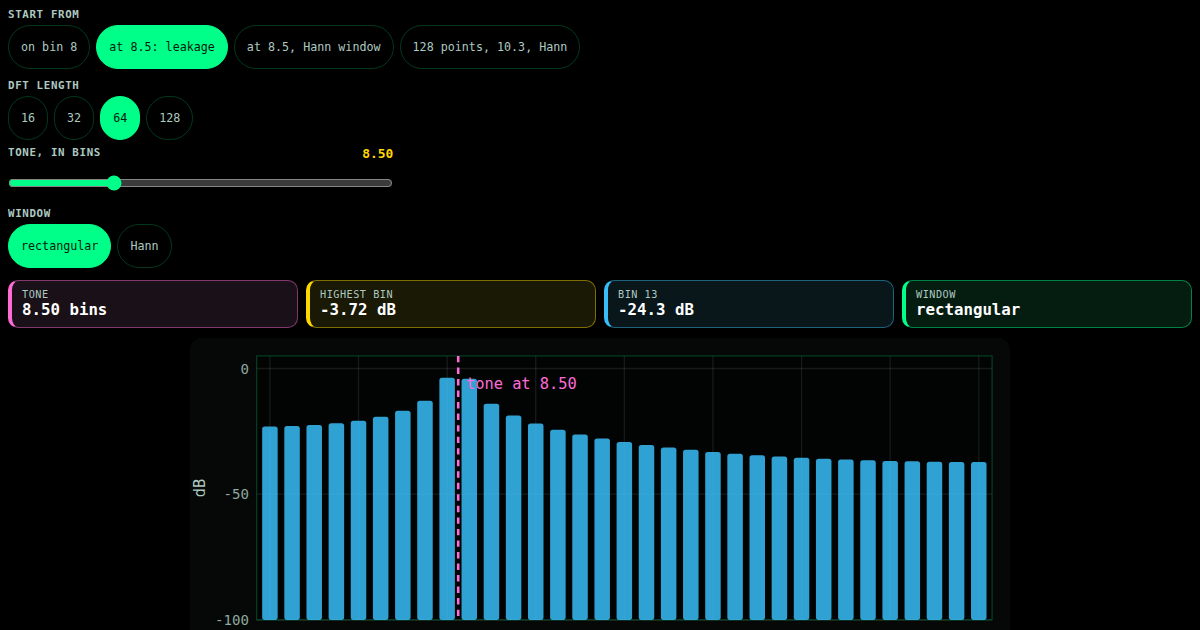The image size is (1200, 630).
Task: Click the -100 y-axis tick label
Action: (x=232, y=620)
